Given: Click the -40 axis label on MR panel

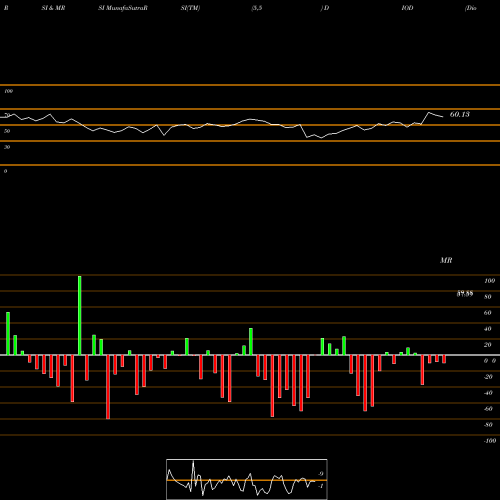Looking at the screenshot, I should tap(488, 393).
